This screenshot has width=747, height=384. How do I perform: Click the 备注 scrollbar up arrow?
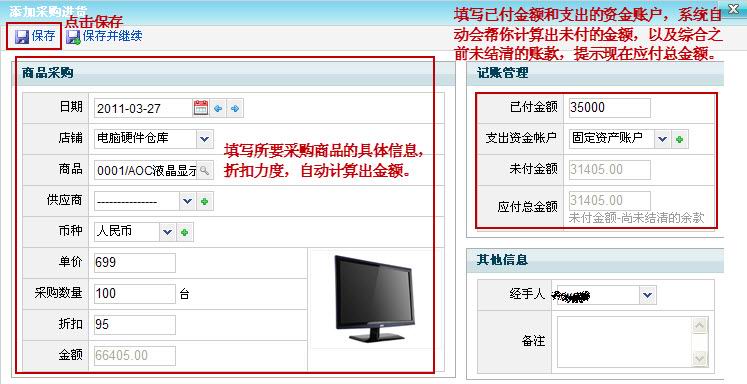pyautogui.click(x=699, y=325)
